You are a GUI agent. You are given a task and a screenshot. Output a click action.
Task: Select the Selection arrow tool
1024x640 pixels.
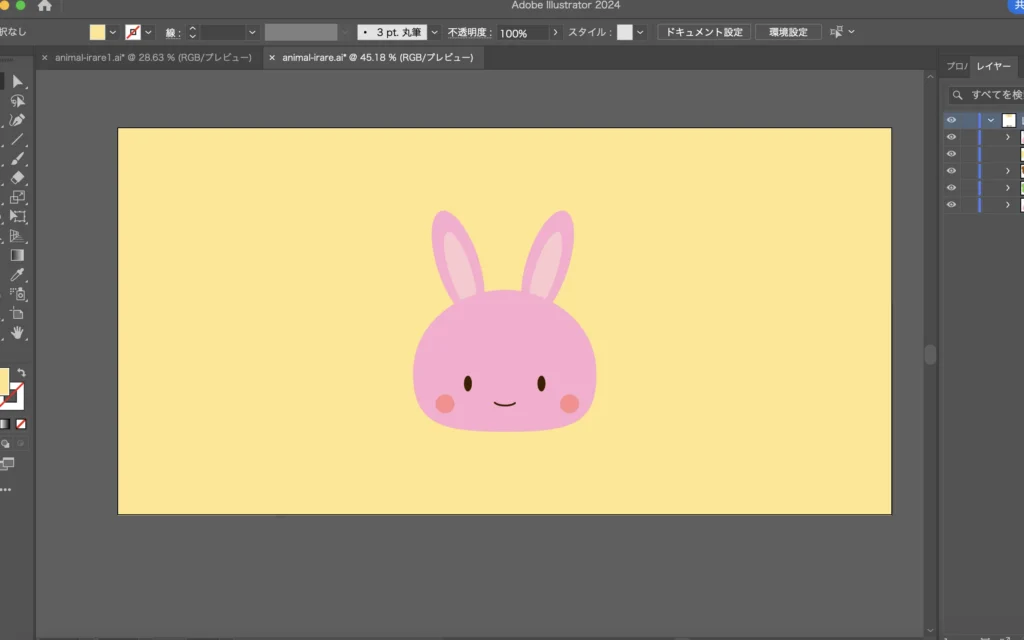(x=17, y=81)
